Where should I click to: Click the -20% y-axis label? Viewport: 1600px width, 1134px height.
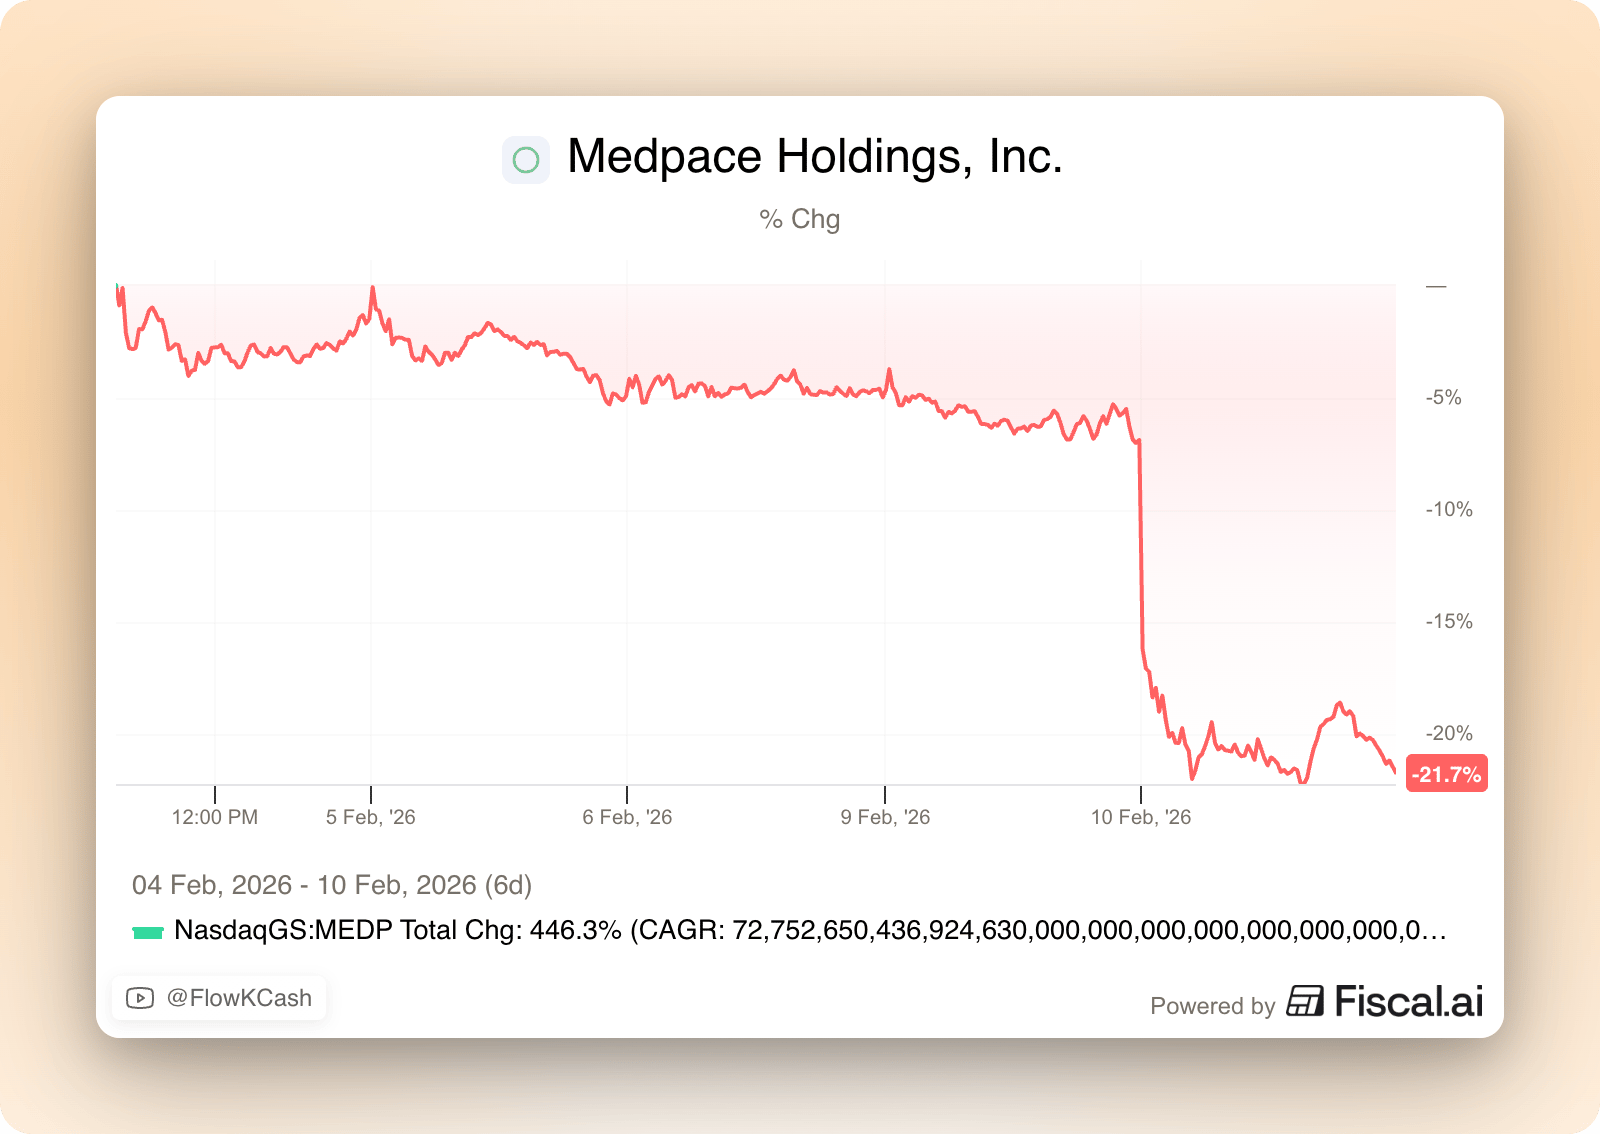tap(1448, 734)
